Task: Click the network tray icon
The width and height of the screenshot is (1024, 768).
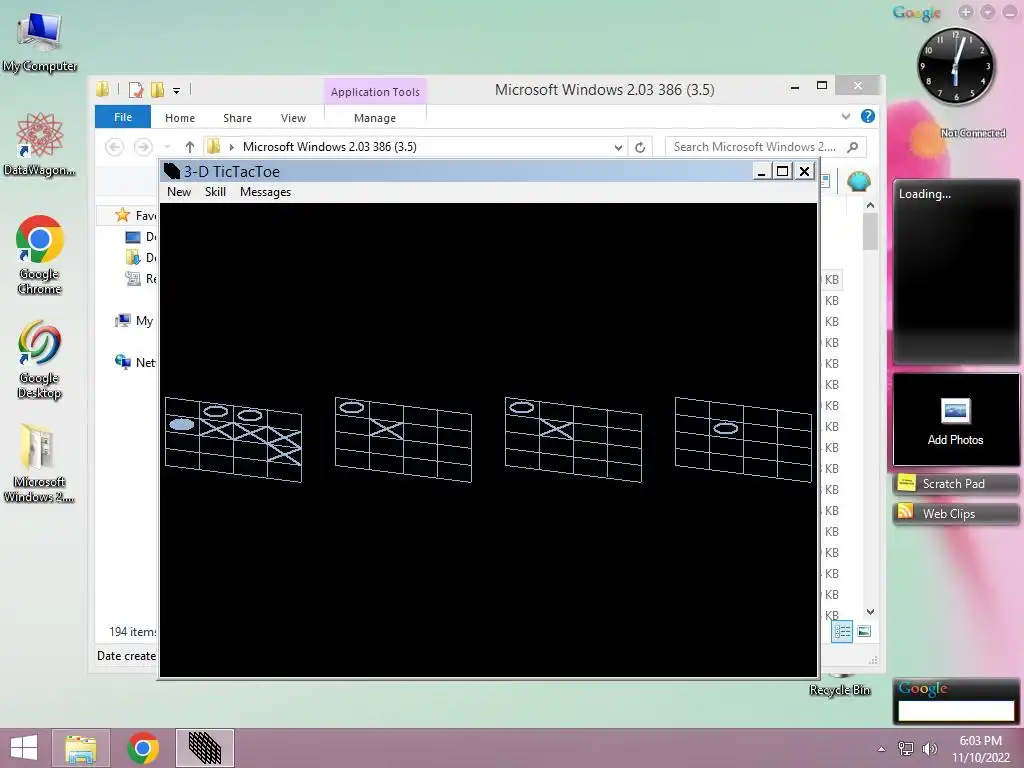Action: pos(905,749)
